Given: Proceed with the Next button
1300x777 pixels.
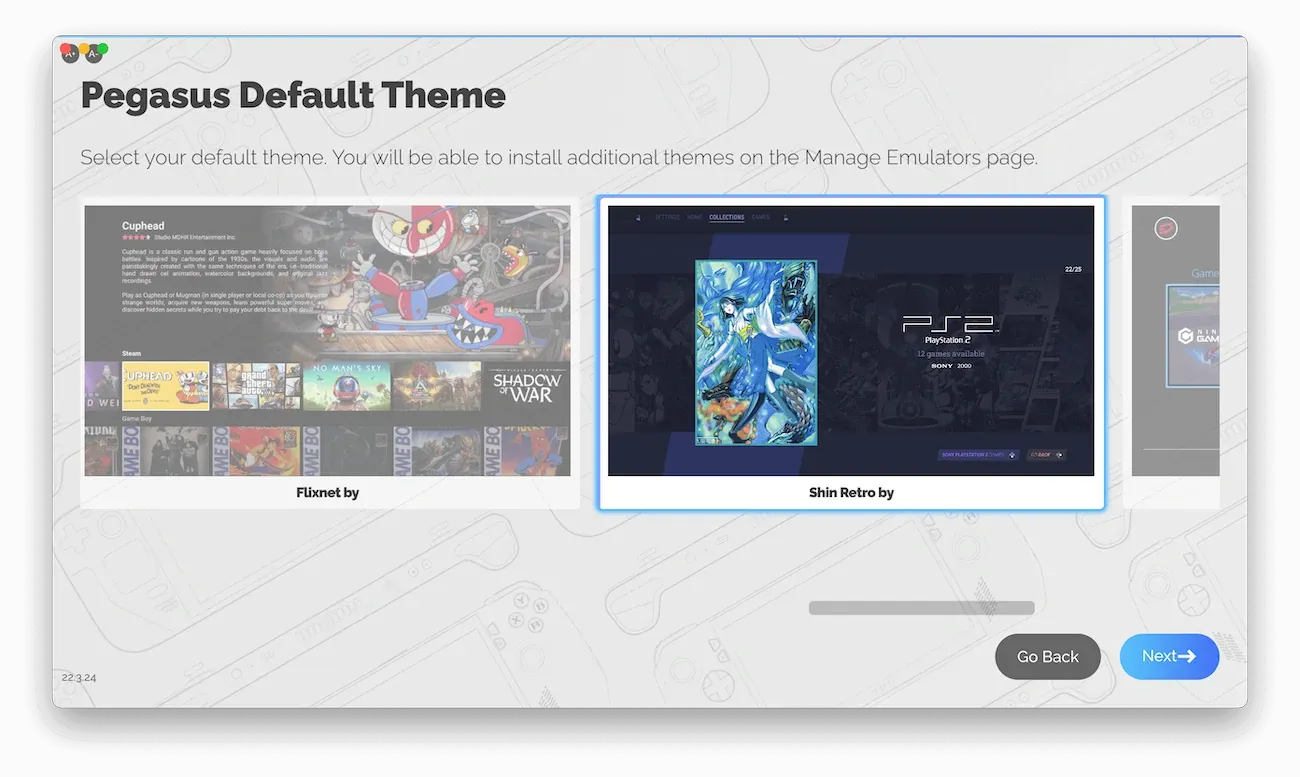Looking at the screenshot, I should coord(1169,657).
